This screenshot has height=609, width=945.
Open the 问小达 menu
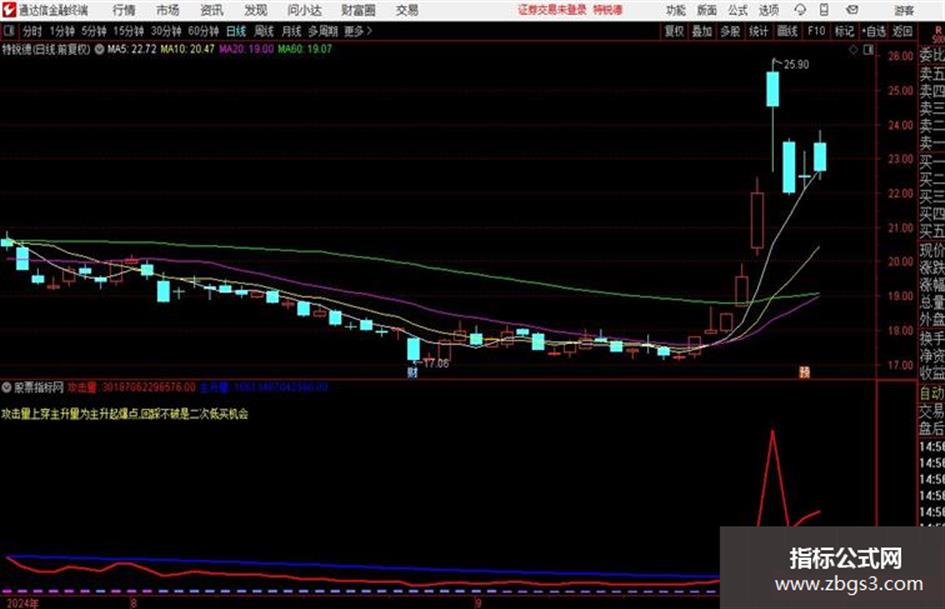pyautogui.click(x=304, y=10)
